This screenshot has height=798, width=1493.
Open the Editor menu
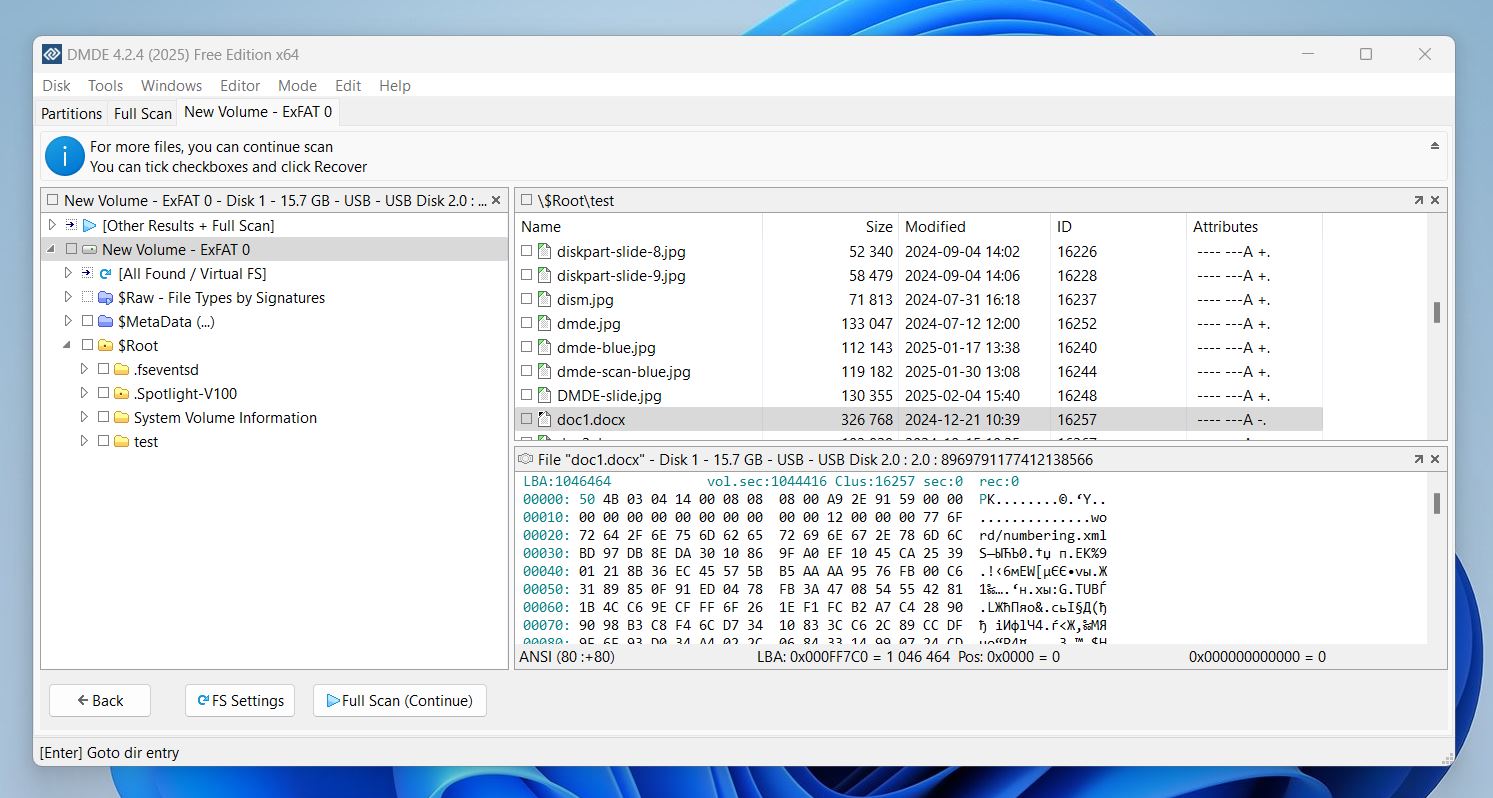click(x=240, y=86)
